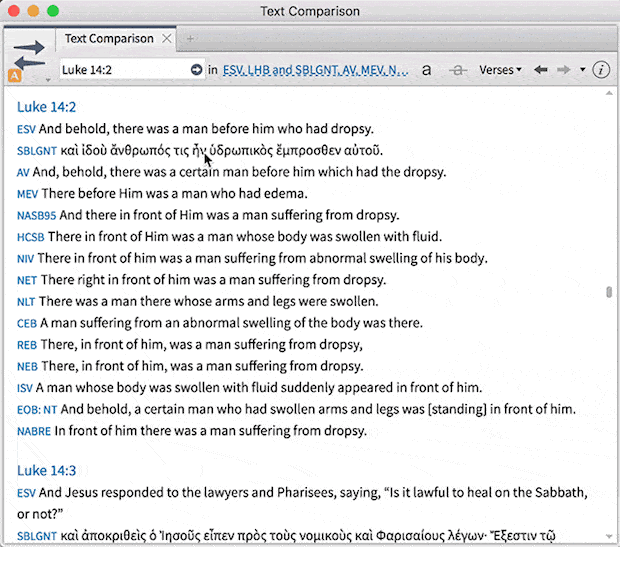Screen dimensions: 640x565
Task: Click the SBLGNT label for Luke 14:2
Action: (37, 151)
